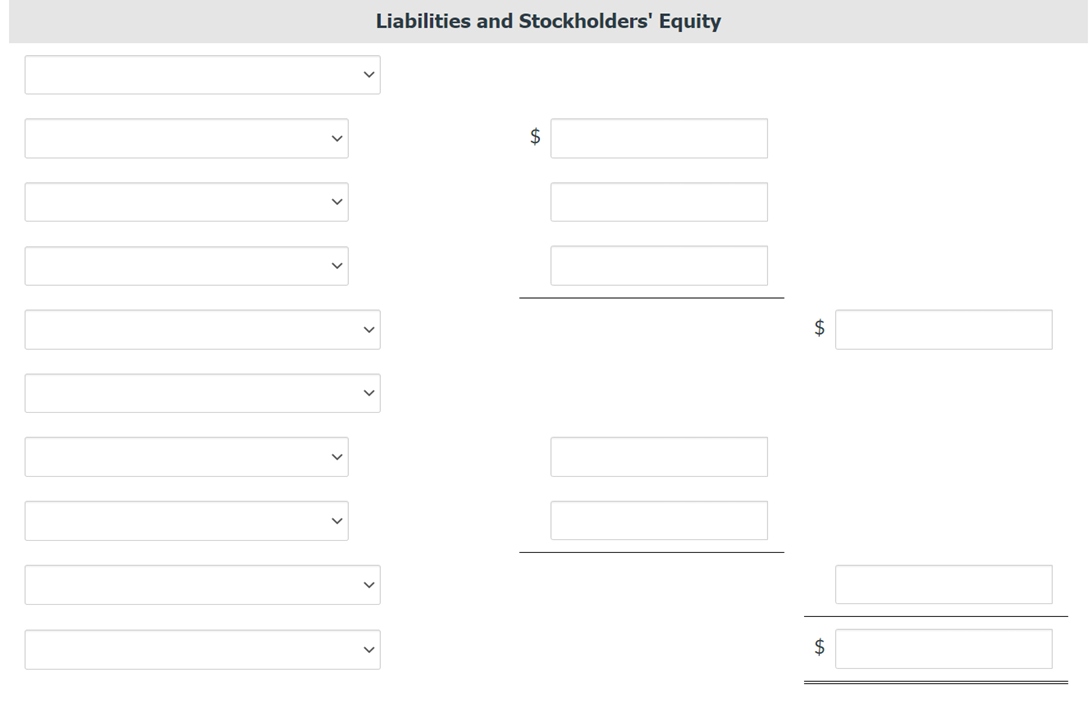Click the first amount field beside the dollar sign

coord(659,138)
